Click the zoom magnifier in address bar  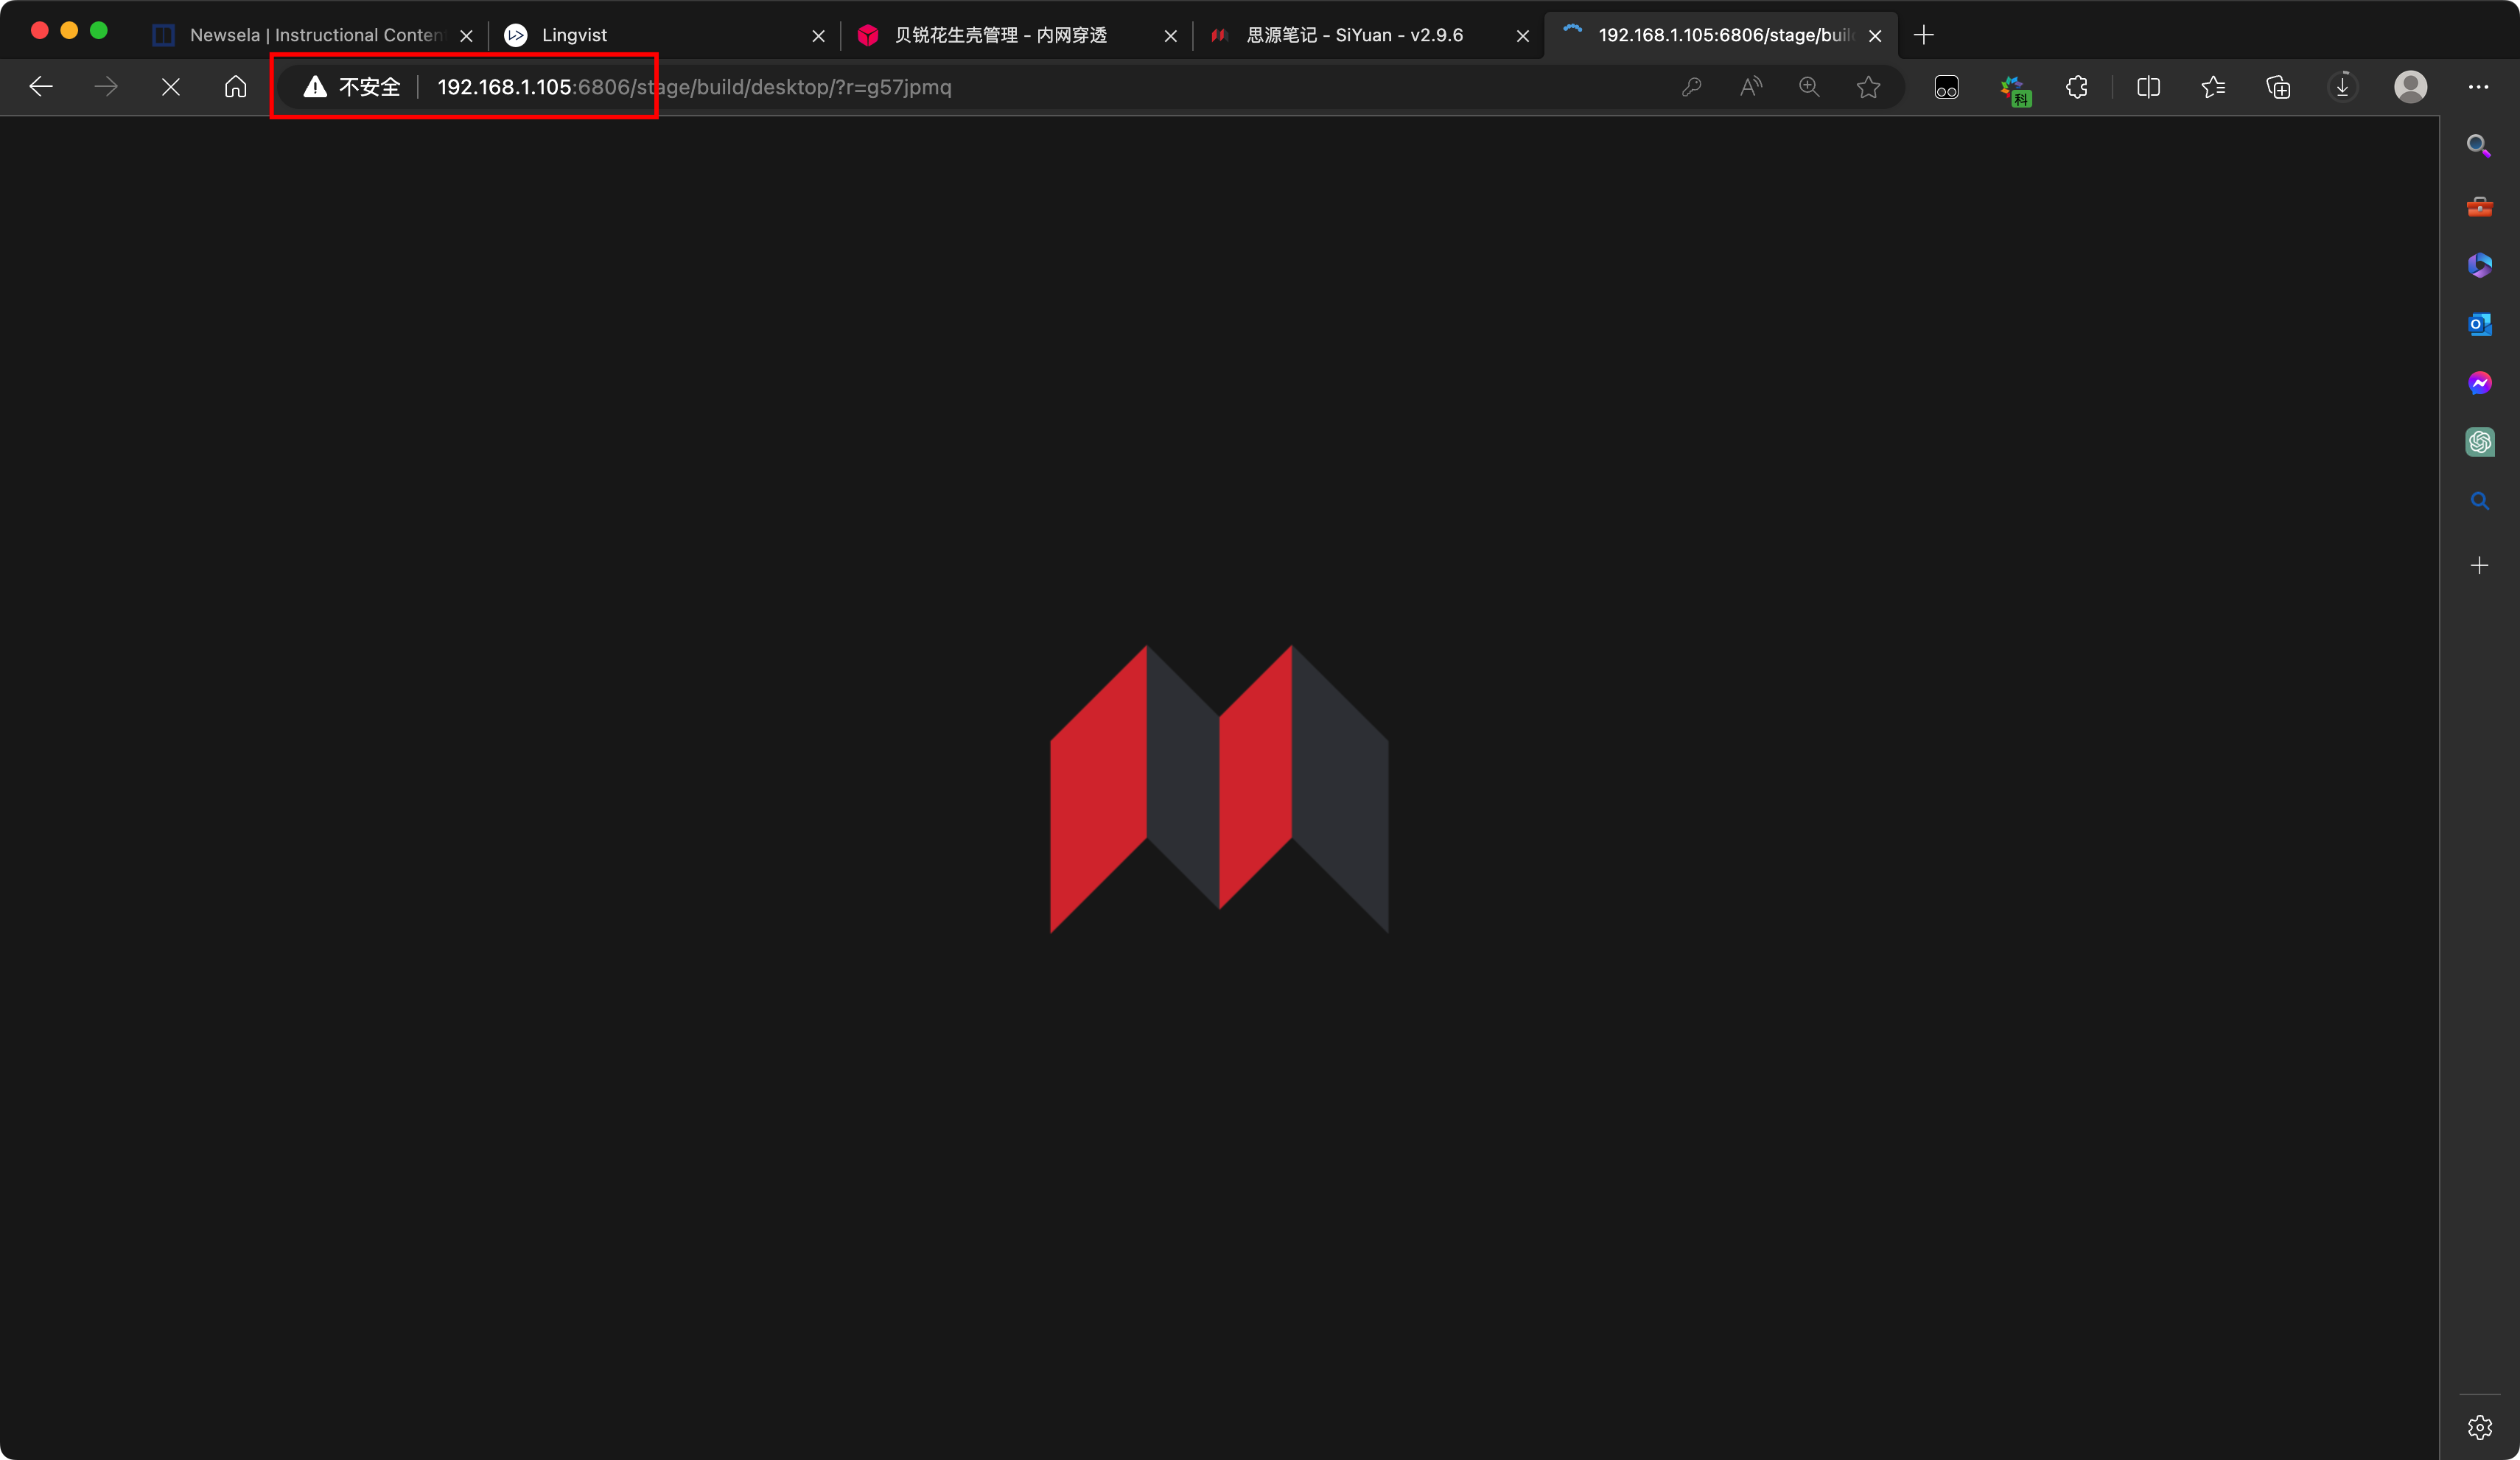(x=1809, y=87)
